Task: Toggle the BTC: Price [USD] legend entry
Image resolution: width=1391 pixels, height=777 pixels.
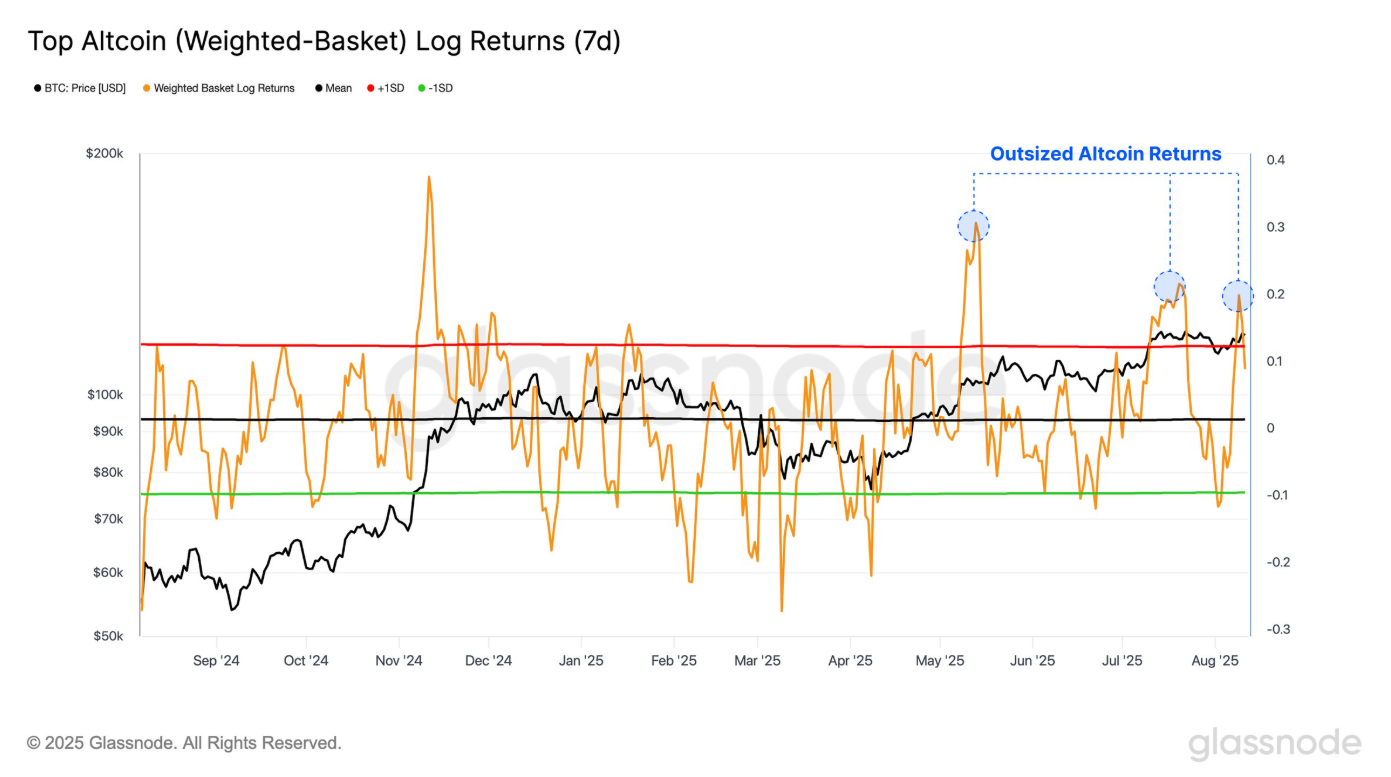Action: pyautogui.click(x=79, y=88)
